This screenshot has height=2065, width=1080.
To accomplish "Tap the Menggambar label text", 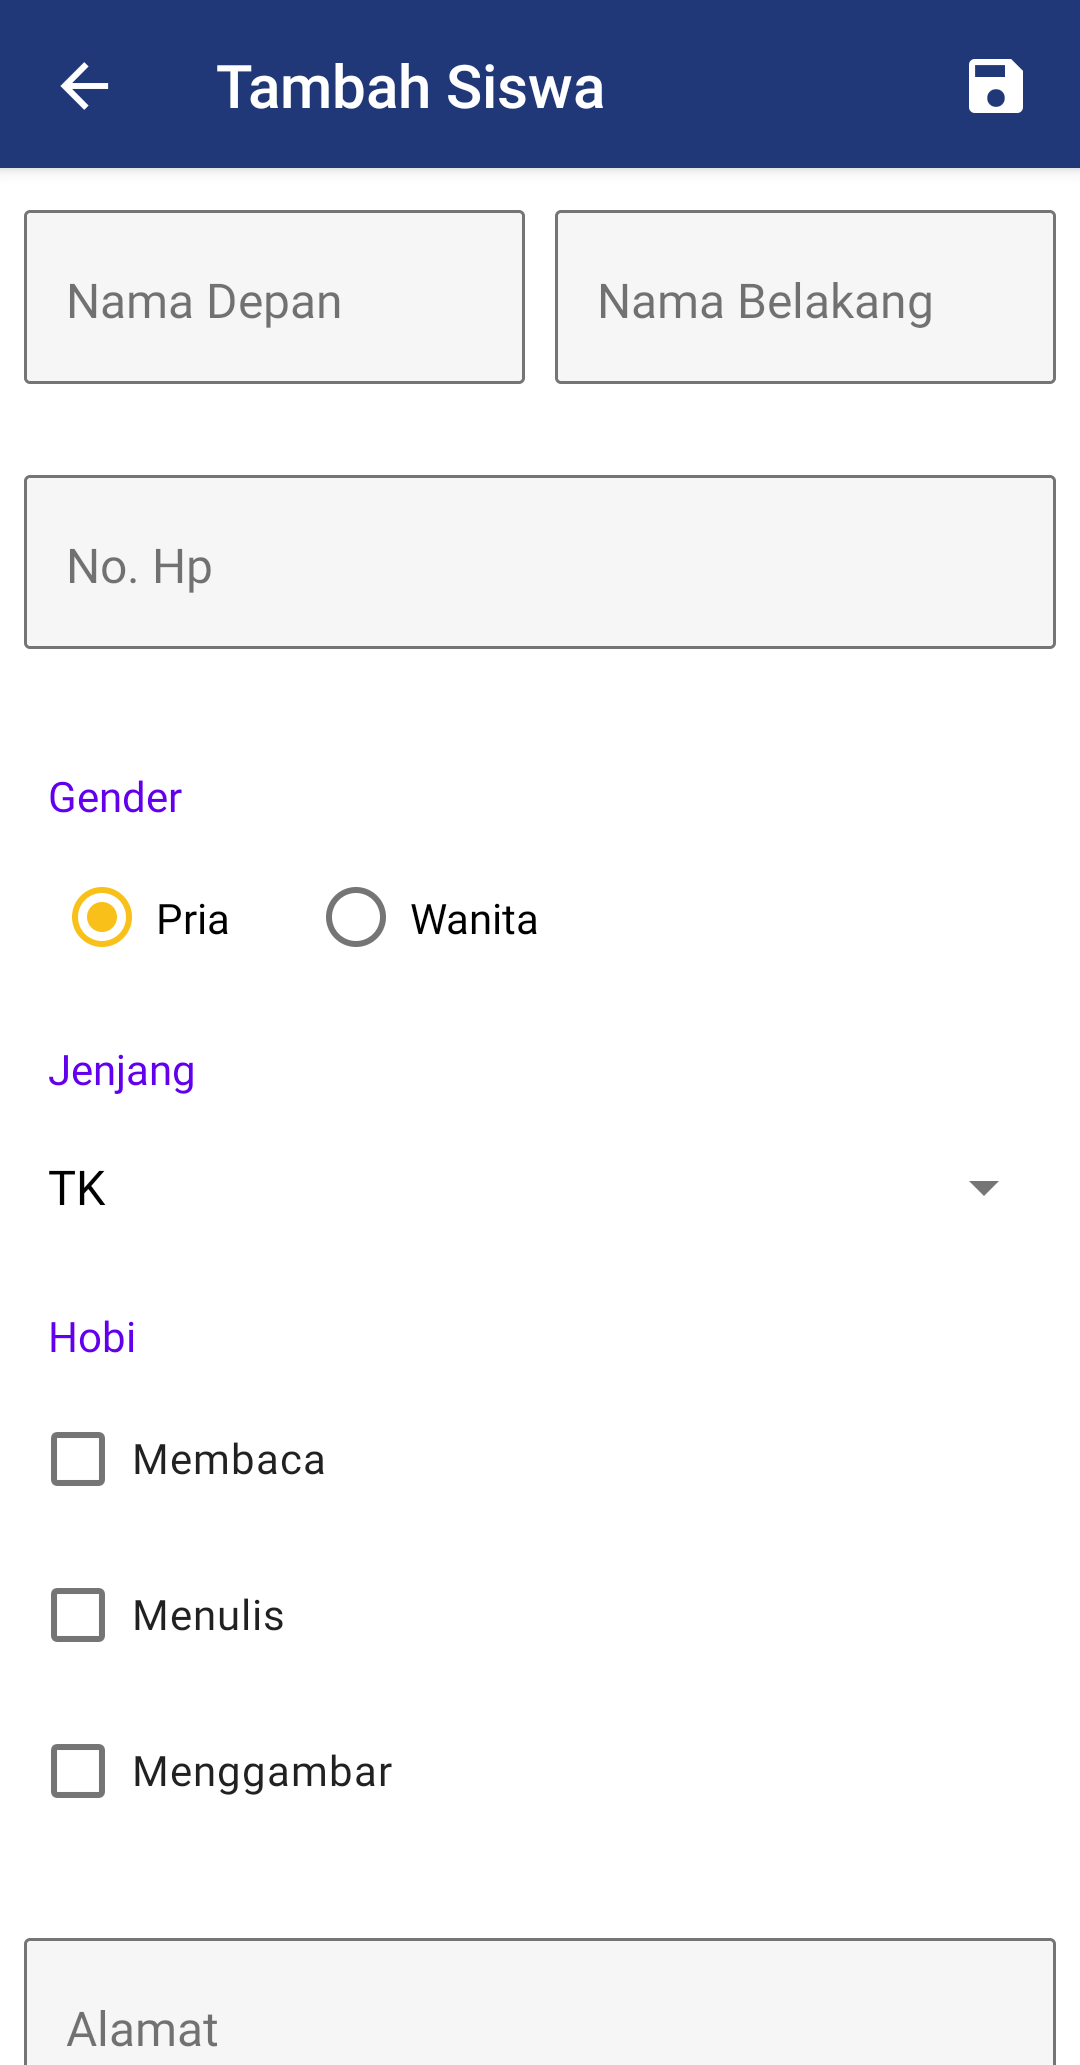I will [x=262, y=1772].
